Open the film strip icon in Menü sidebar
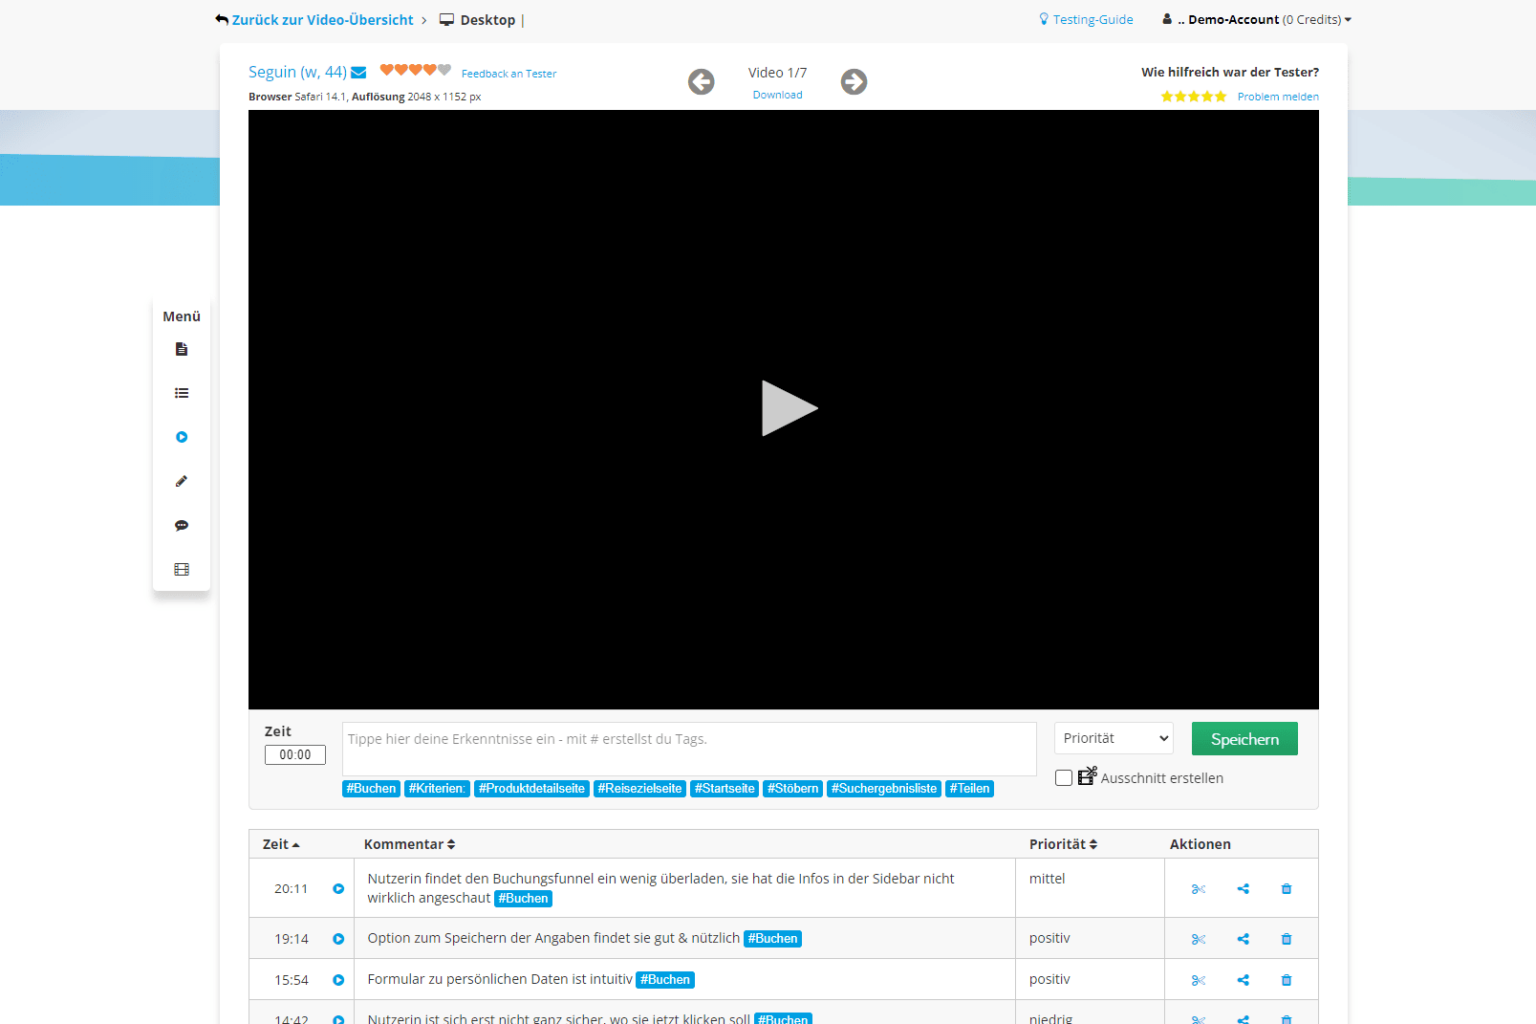The image size is (1536, 1024). pos(181,568)
